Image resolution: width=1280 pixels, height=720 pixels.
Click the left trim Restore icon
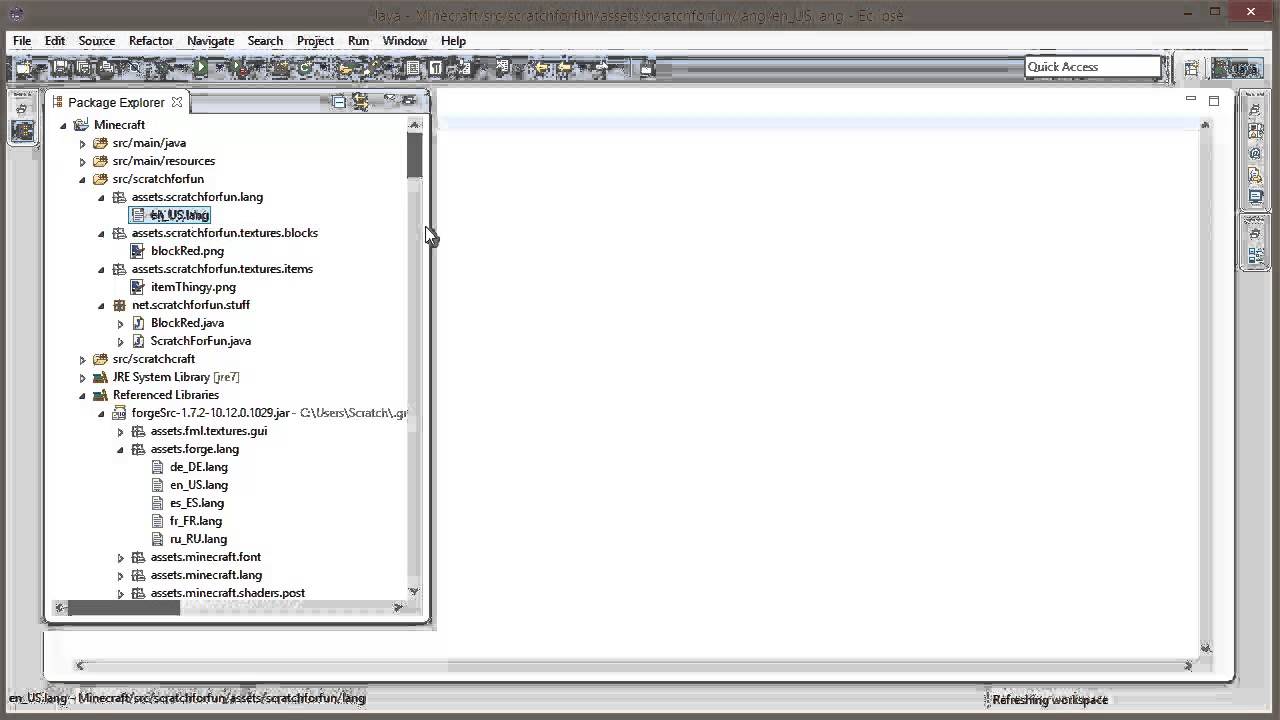tap(21, 109)
